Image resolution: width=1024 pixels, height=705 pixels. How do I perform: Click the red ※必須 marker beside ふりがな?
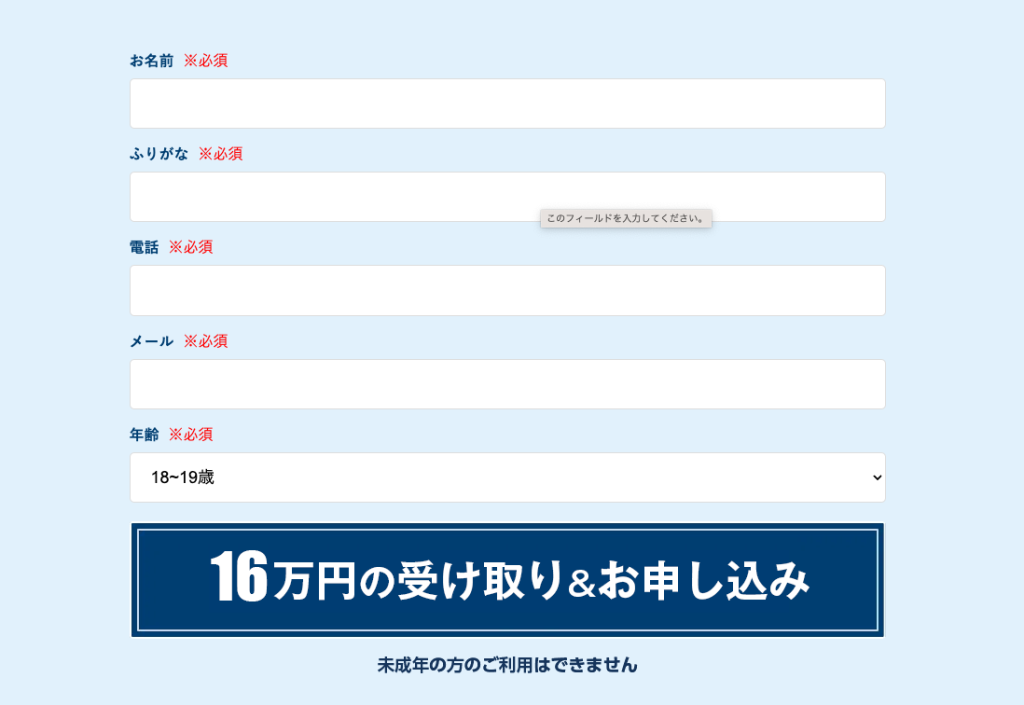[x=220, y=154]
